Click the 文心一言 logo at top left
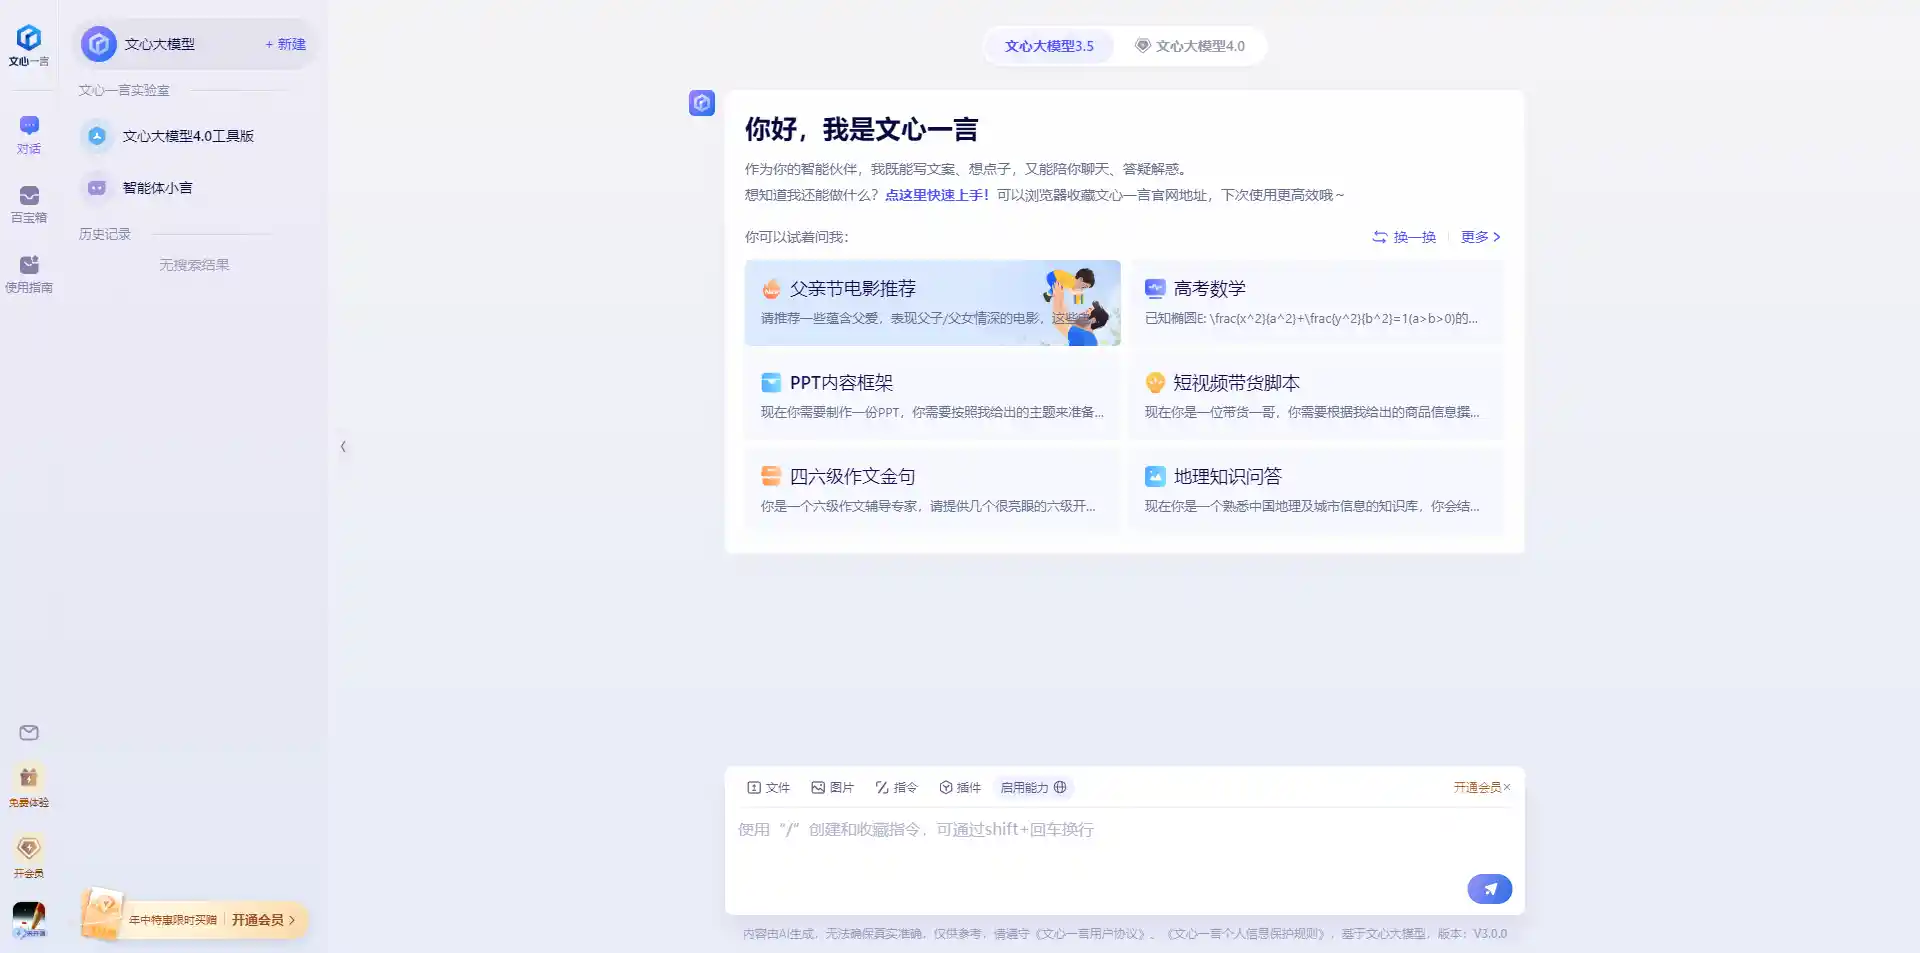Screen dimensions: 1920x953 (x=29, y=45)
